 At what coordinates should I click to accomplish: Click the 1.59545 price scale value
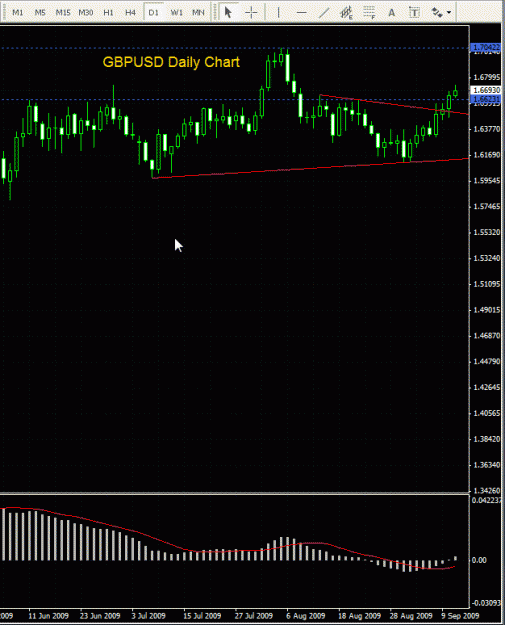point(486,181)
